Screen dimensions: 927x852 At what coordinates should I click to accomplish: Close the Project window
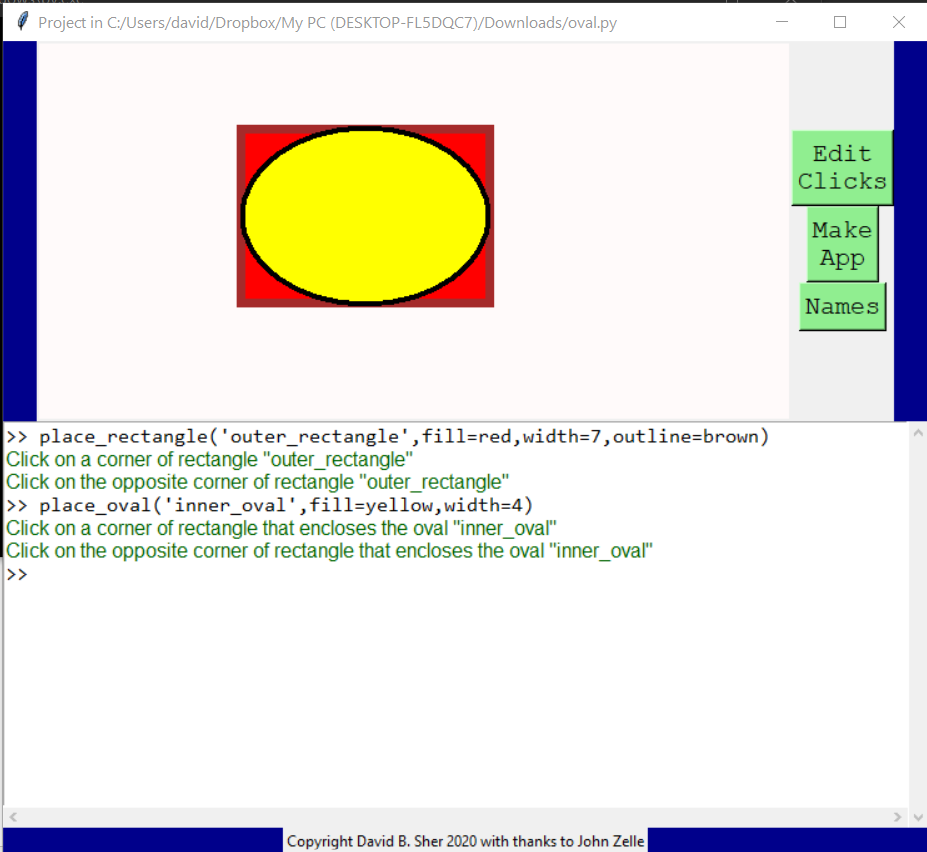(x=899, y=22)
